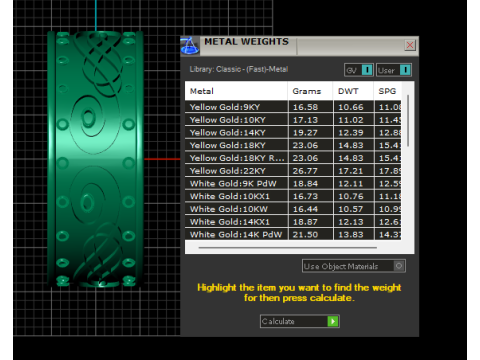This screenshot has height=360, width=480.
Task: Click the 21.50 grams value
Action: (x=305, y=235)
